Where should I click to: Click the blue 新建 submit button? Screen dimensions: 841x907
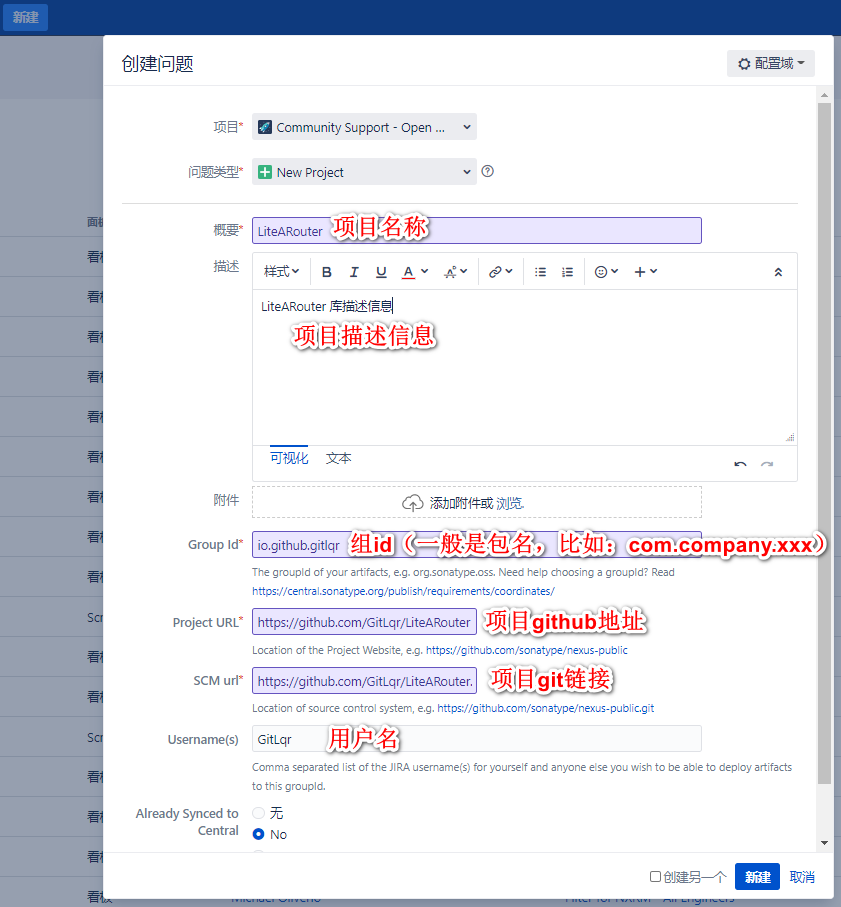coord(757,877)
